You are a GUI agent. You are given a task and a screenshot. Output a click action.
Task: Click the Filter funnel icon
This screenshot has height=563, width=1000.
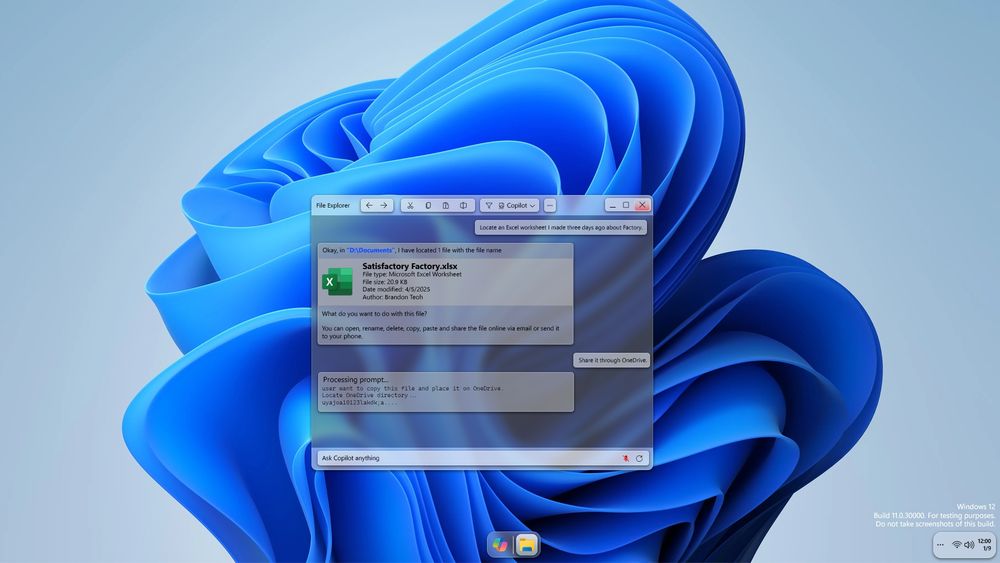489,205
